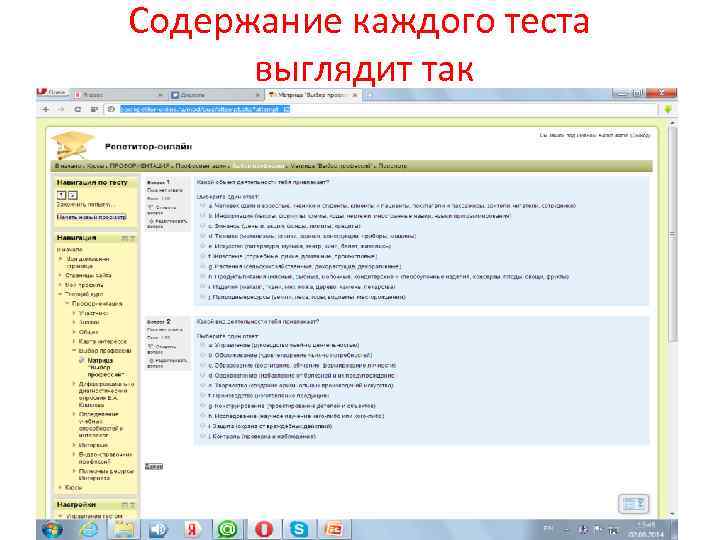This screenshot has width=720, height=540.
Task: Open the Speed Dial icon in the toolbar
Action: pyautogui.click(x=94, y=109)
